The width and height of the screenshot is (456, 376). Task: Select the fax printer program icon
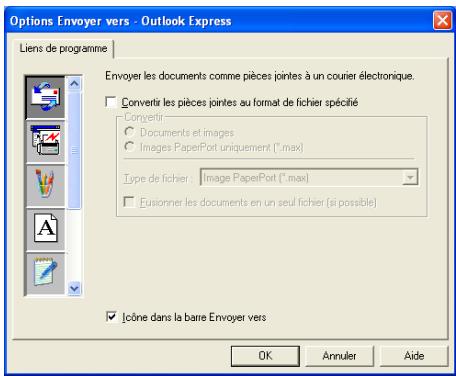pyautogui.click(x=46, y=141)
